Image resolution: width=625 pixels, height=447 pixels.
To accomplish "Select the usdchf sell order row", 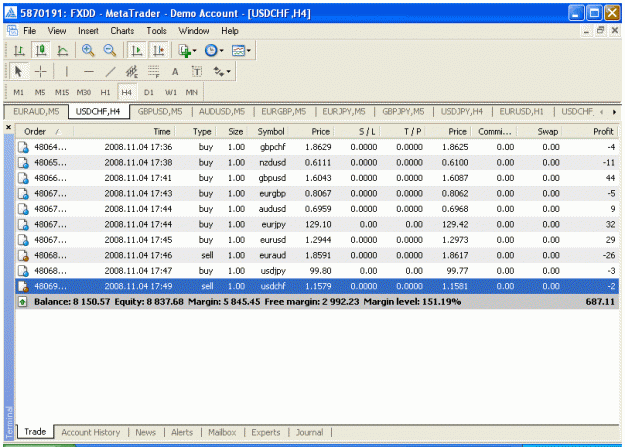I will click(x=317, y=286).
